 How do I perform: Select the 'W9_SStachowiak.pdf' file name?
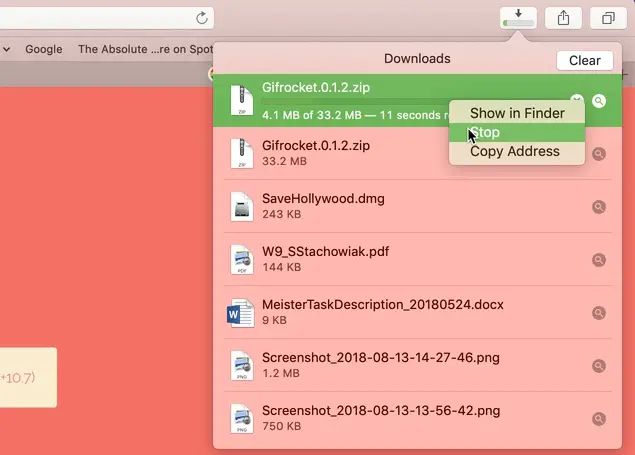pos(326,251)
